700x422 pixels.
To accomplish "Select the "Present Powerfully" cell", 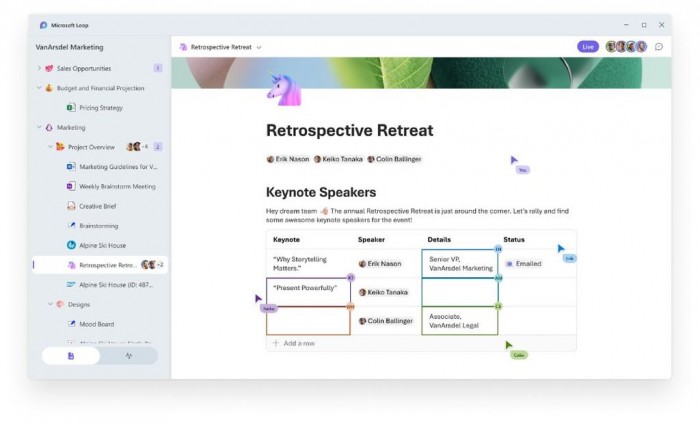I will click(x=308, y=292).
